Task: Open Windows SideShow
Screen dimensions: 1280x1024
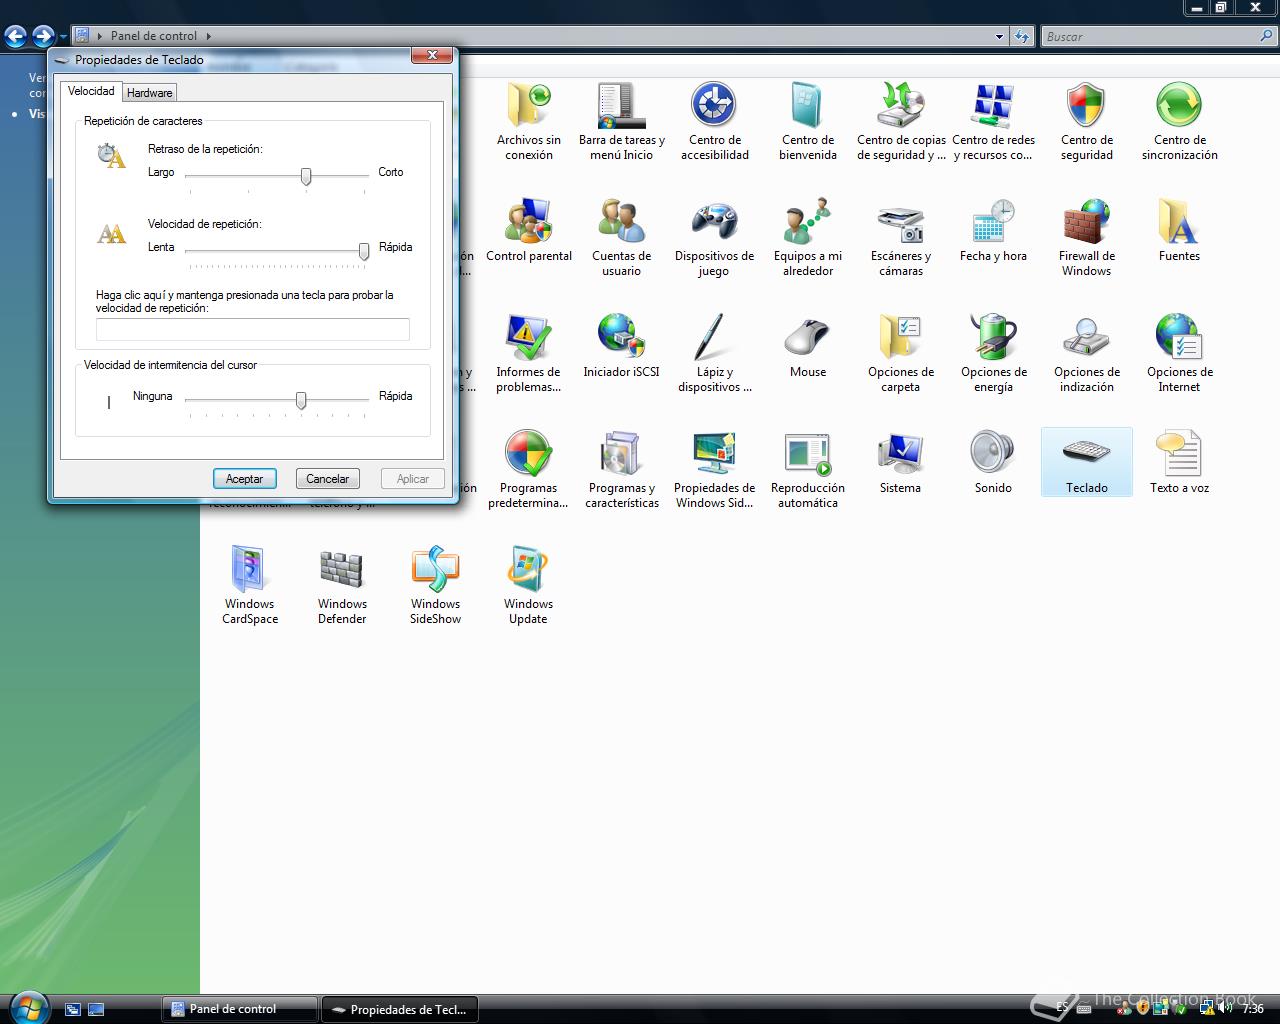Action: 435,586
